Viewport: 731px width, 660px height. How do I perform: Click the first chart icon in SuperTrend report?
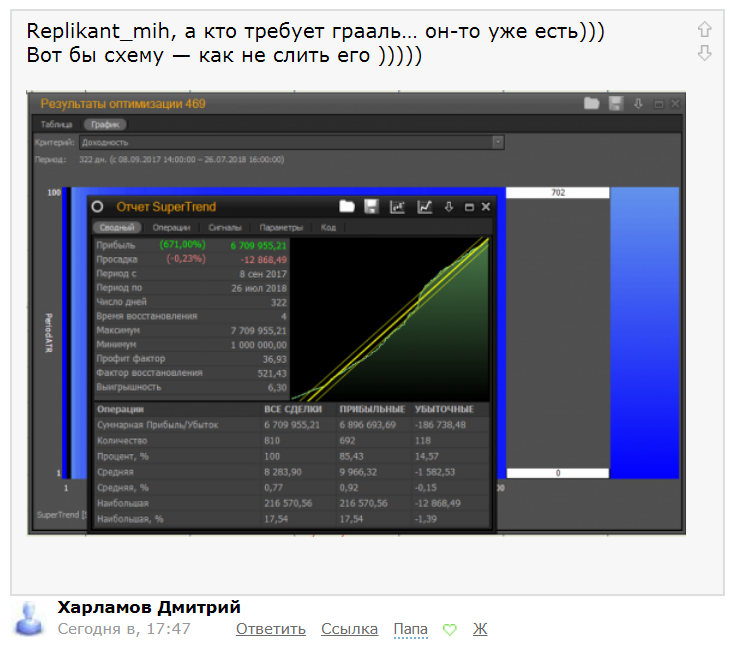click(x=397, y=207)
